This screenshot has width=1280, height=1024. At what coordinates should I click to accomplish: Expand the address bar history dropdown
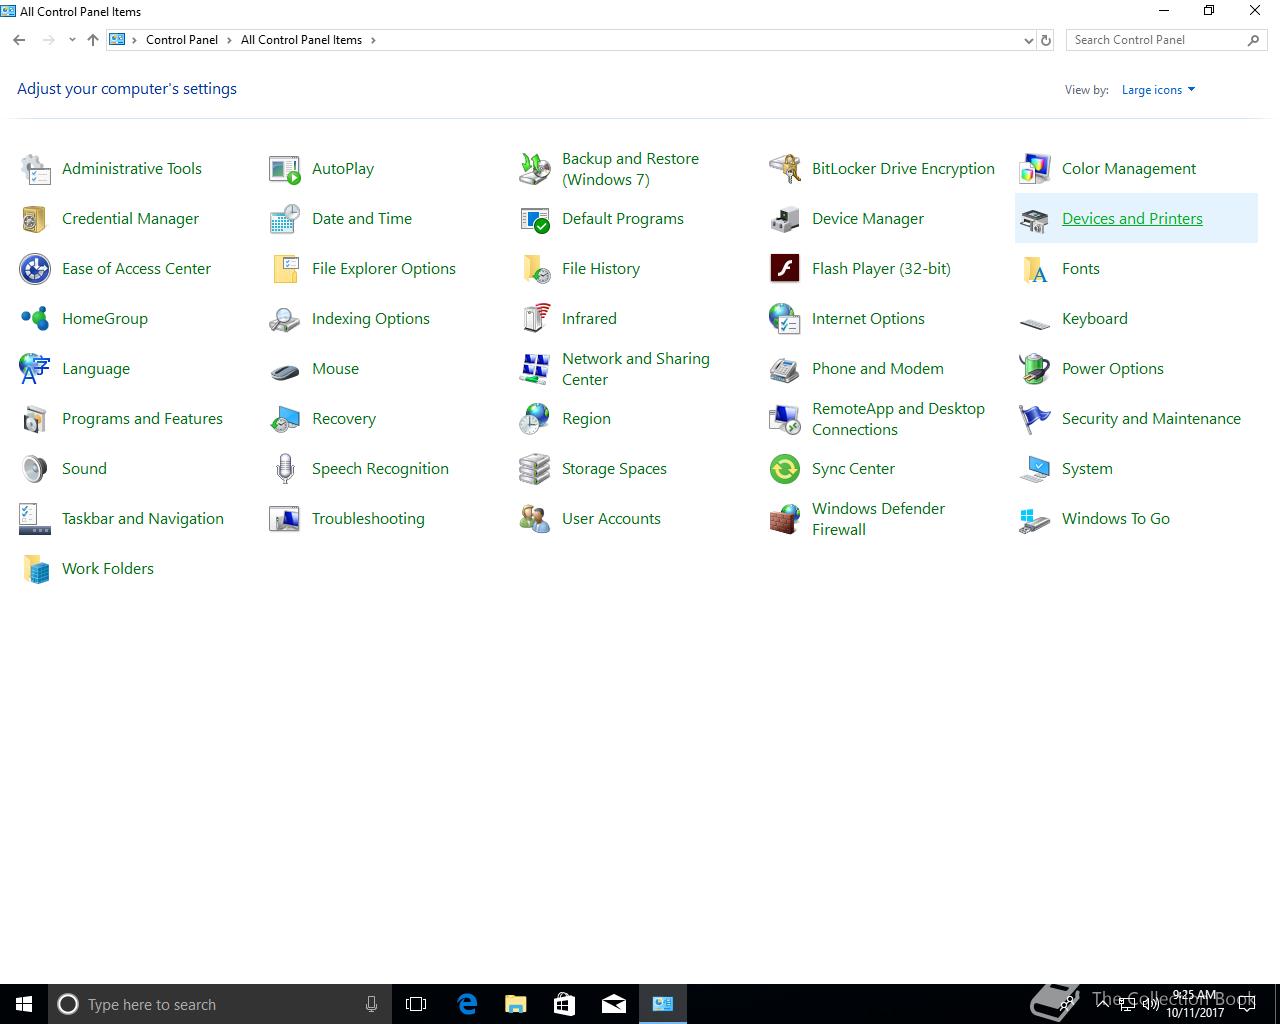[1029, 41]
